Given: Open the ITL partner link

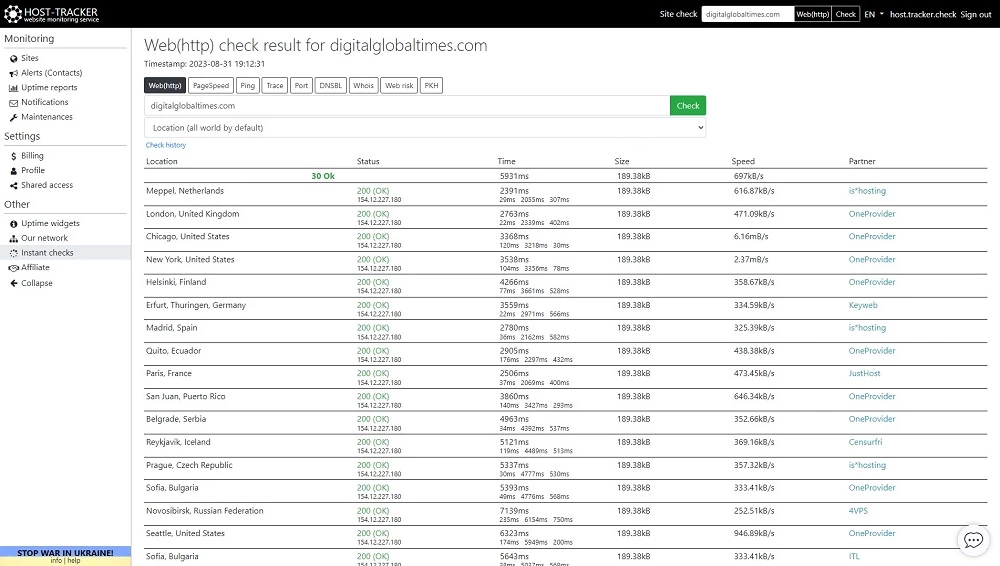Looking at the screenshot, I should point(854,556).
